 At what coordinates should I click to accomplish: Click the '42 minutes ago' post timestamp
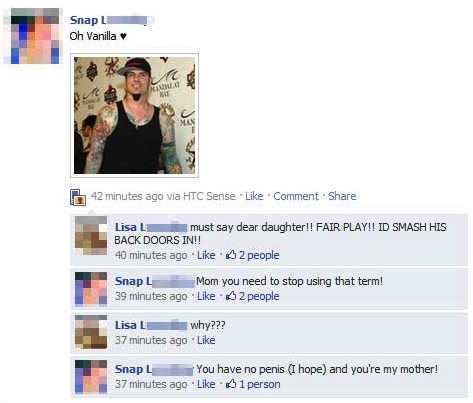127,196
